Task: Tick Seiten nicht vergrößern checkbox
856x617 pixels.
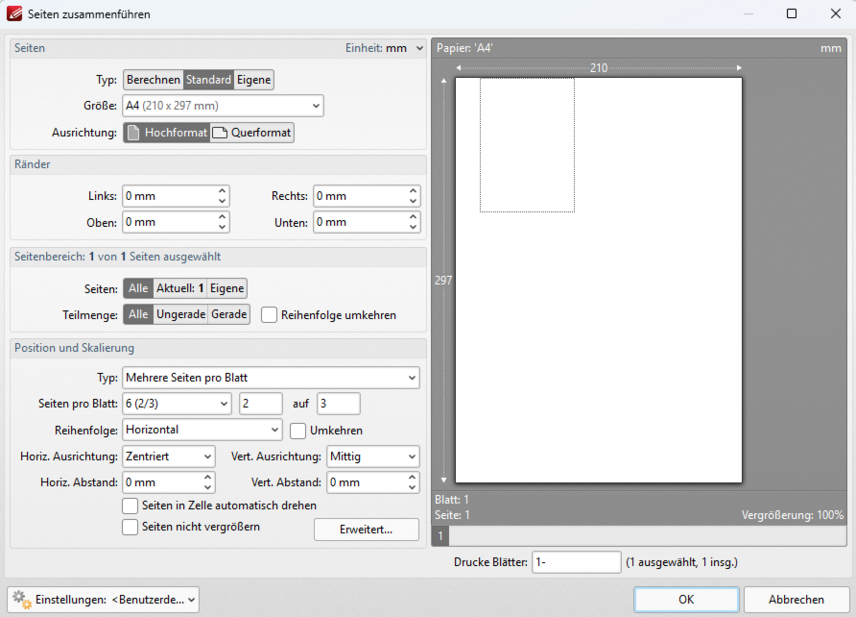Action: [x=130, y=527]
